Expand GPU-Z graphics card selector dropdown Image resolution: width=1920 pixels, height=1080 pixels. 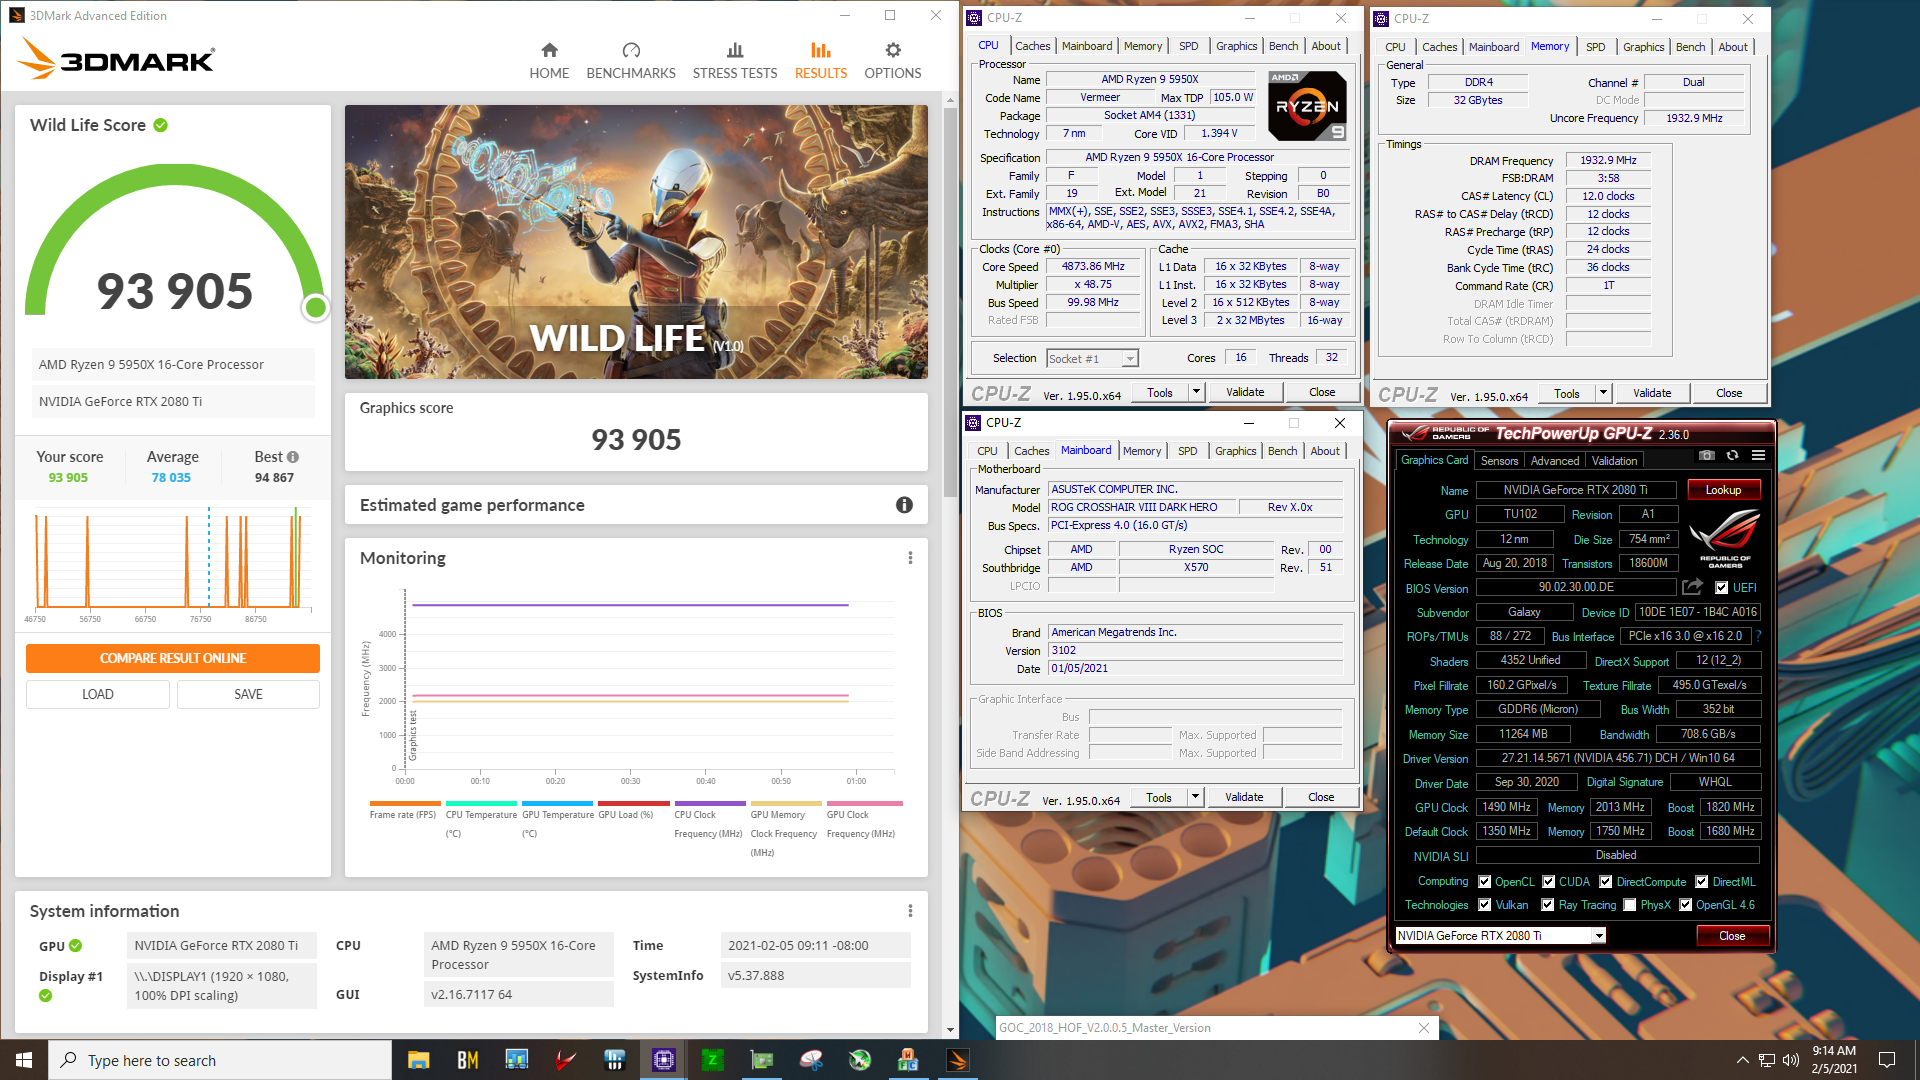point(1599,936)
